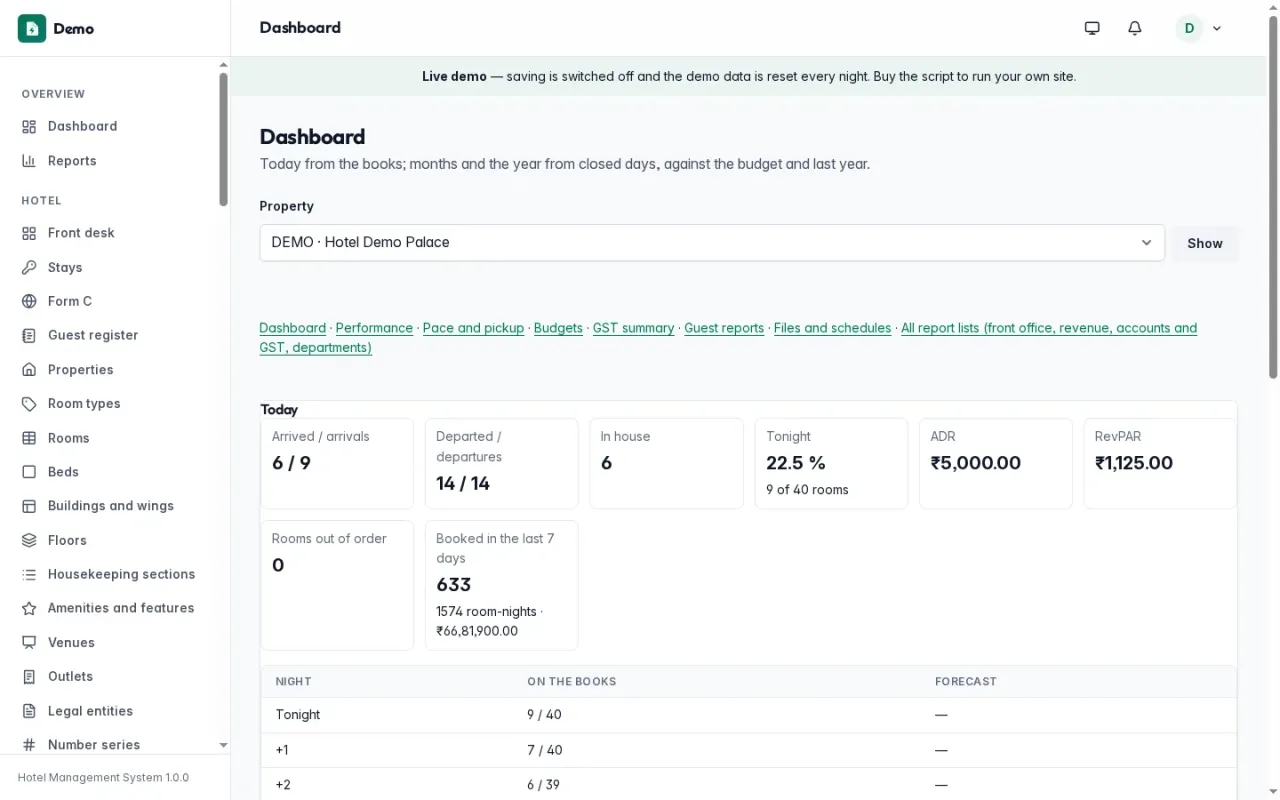Open the All report lists link
Screen dimensions: 1280x800
[x=1049, y=328]
